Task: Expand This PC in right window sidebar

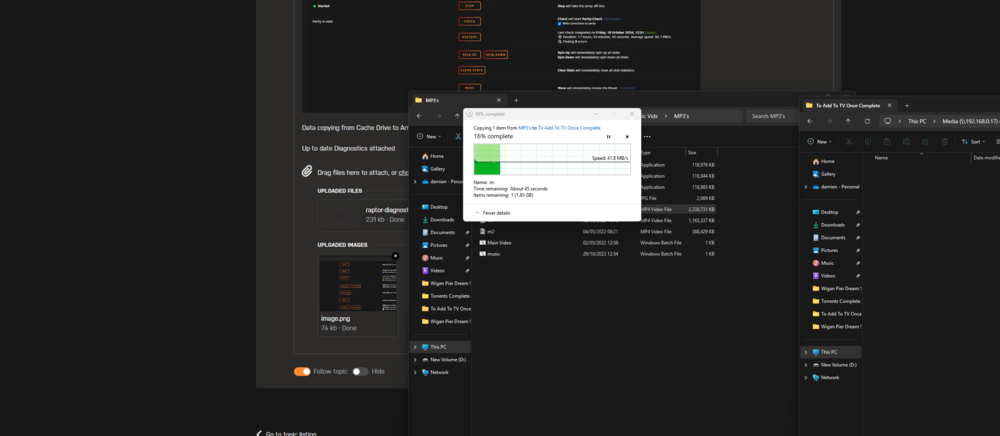Action: pos(806,352)
